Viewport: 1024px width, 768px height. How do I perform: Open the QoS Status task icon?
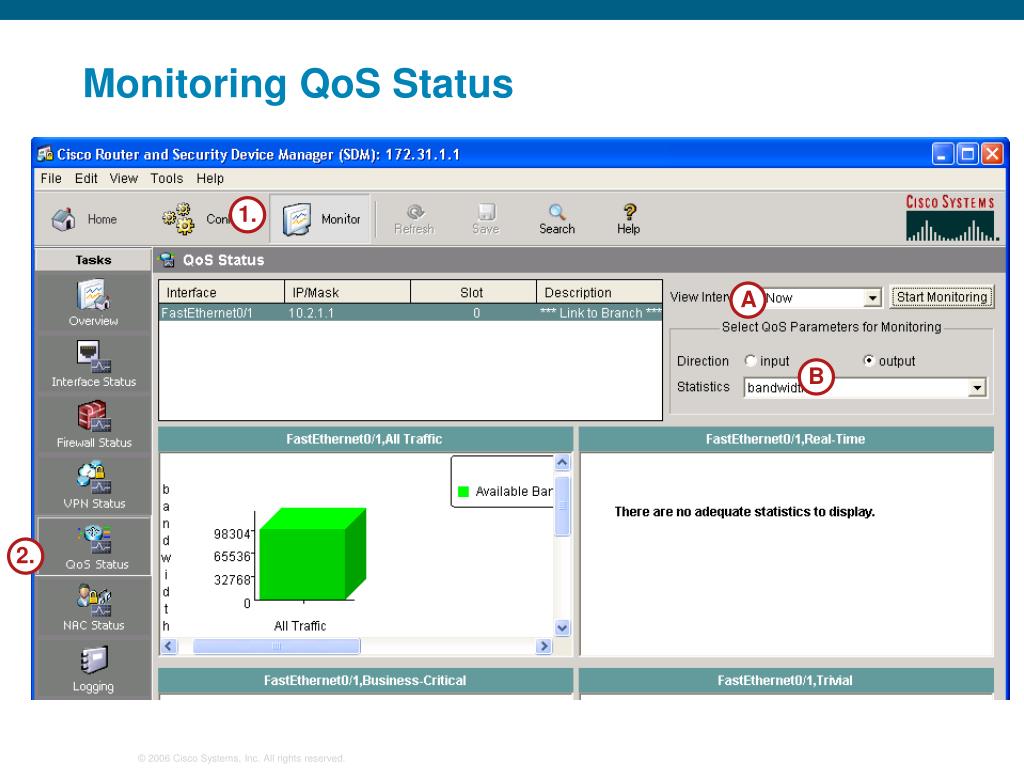coord(95,539)
